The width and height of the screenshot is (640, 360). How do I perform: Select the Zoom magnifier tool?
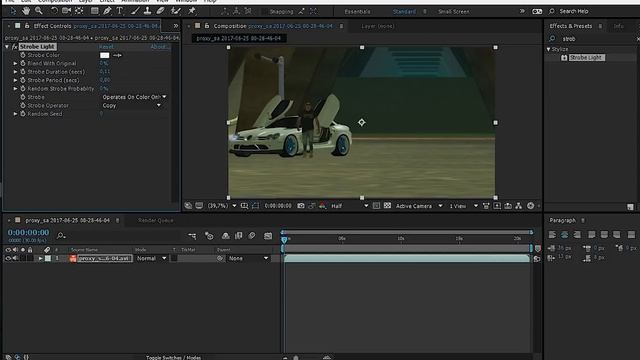(38, 11)
